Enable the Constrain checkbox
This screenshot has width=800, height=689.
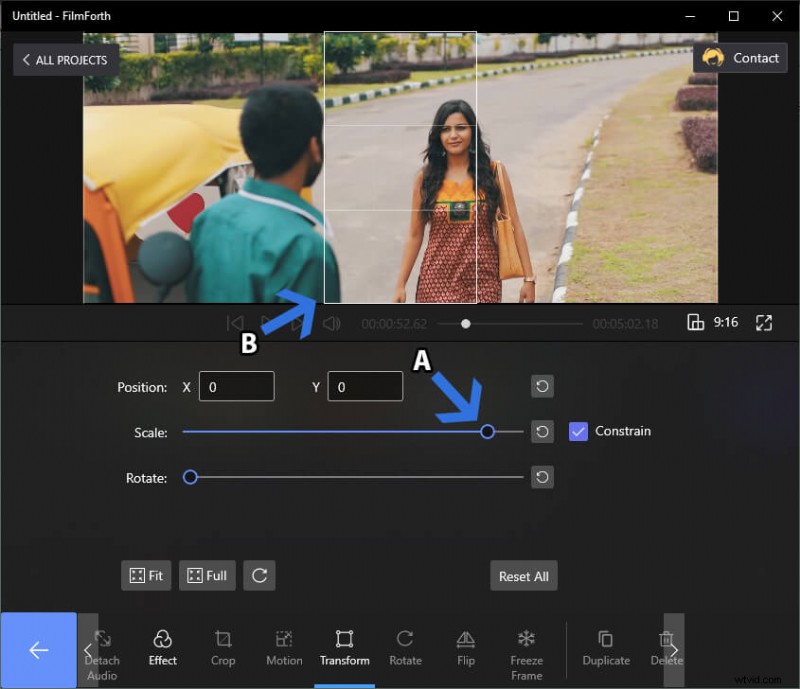coord(577,431)
